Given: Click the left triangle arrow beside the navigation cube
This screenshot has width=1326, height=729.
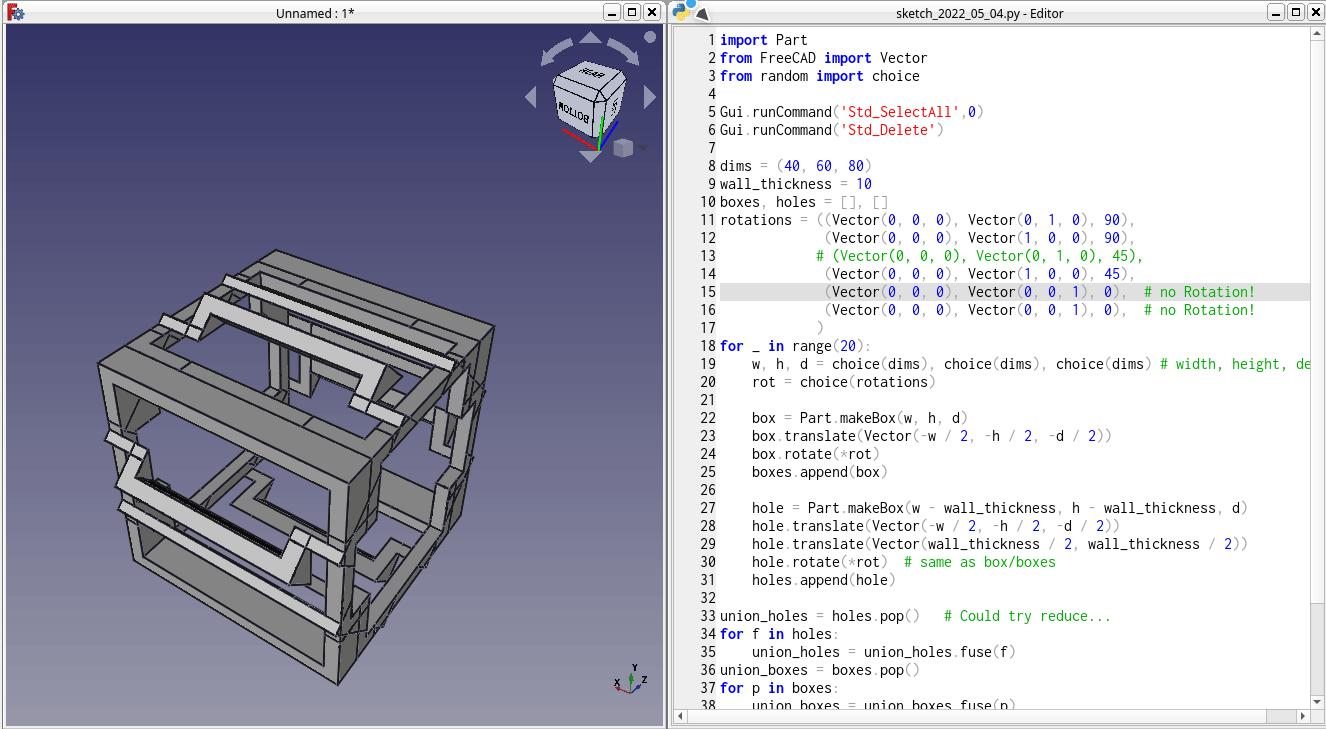Looking at the screenshot, I should [x=531, y=95].
